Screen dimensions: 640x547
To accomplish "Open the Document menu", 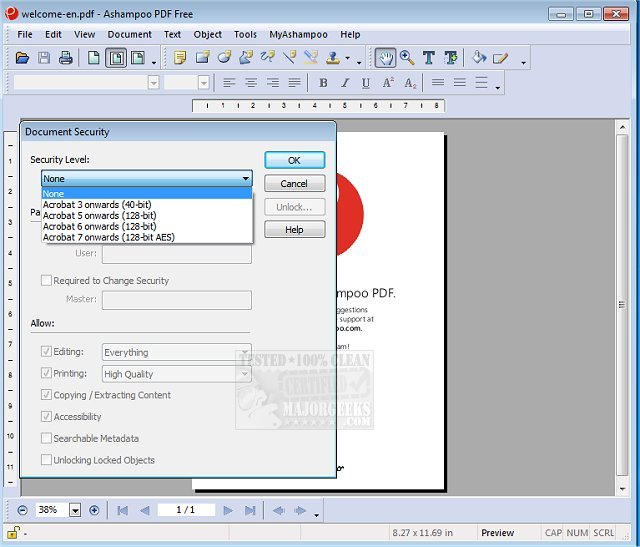I will pos(129,34).
